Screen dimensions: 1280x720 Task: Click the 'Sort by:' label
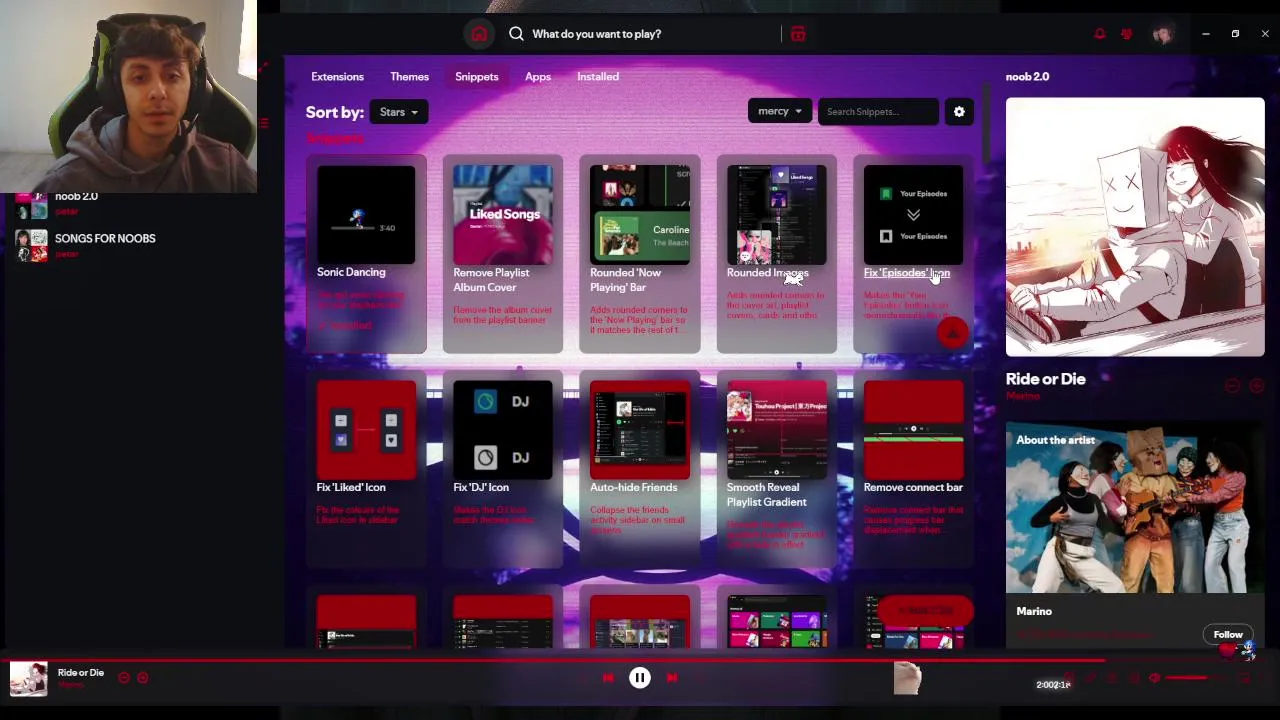click(335, 112)
